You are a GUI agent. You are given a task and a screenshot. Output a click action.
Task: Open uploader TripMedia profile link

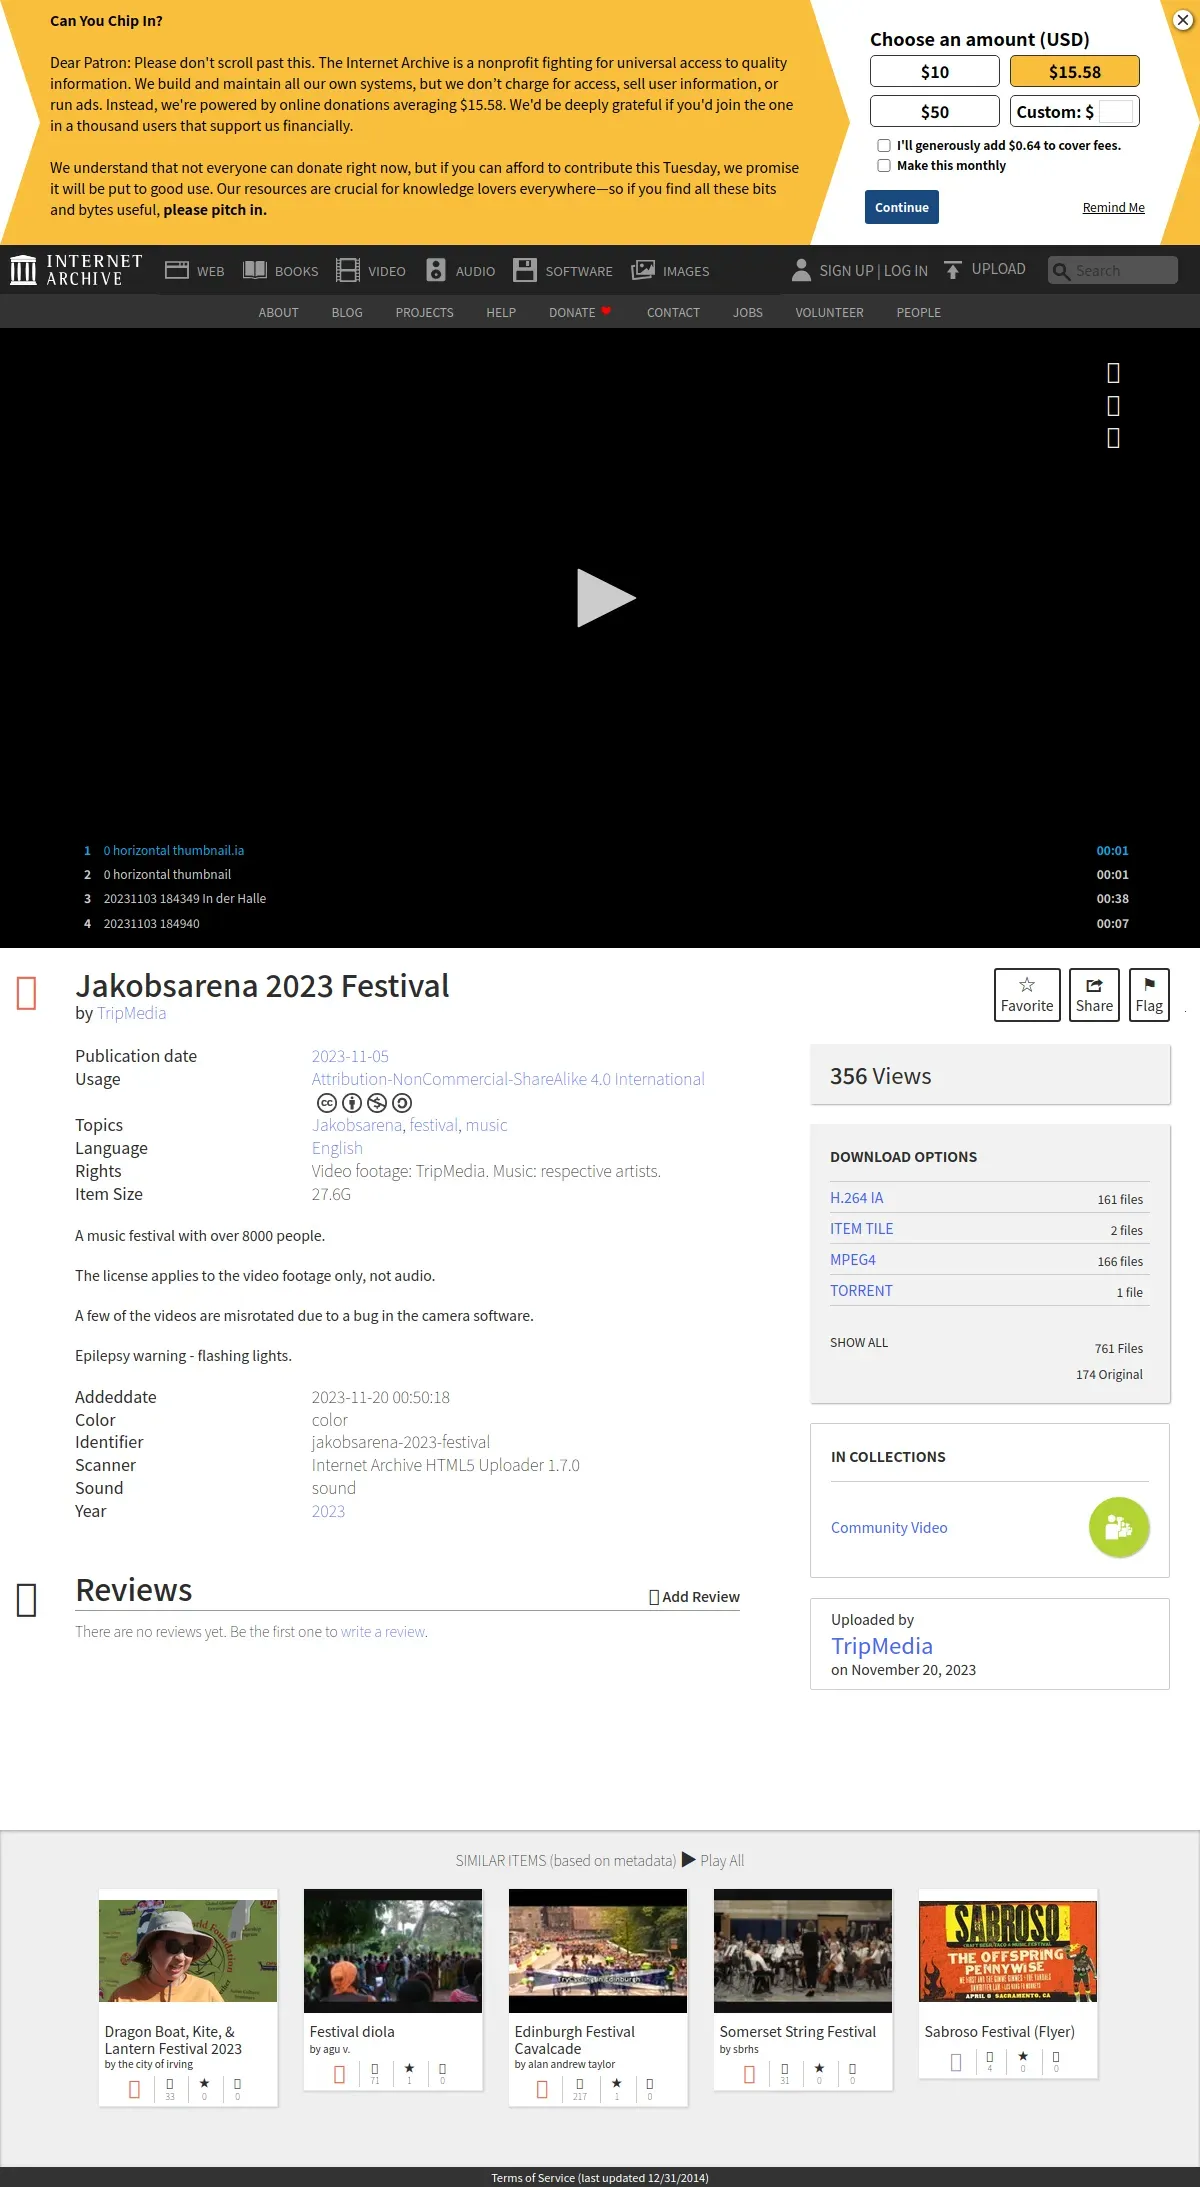(x=882, y=1646)
